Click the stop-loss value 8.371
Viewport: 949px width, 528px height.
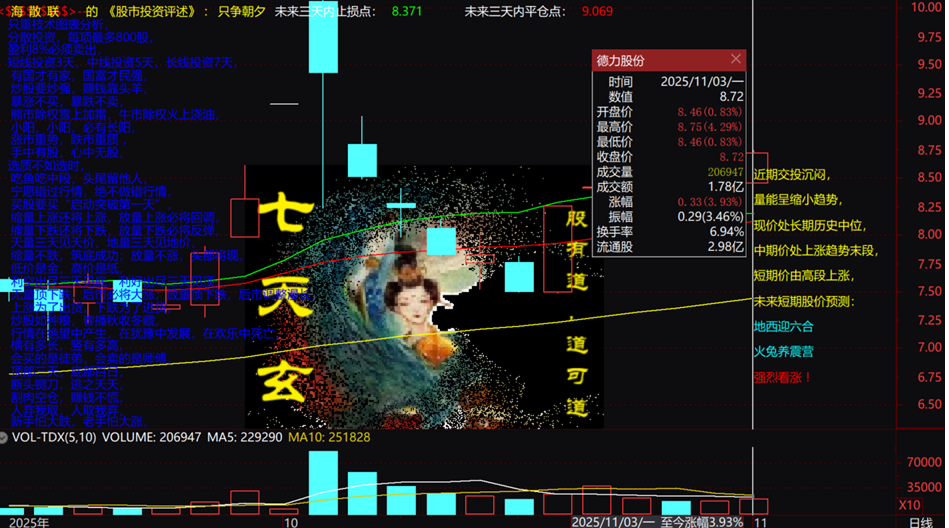[x=407, y=11]
